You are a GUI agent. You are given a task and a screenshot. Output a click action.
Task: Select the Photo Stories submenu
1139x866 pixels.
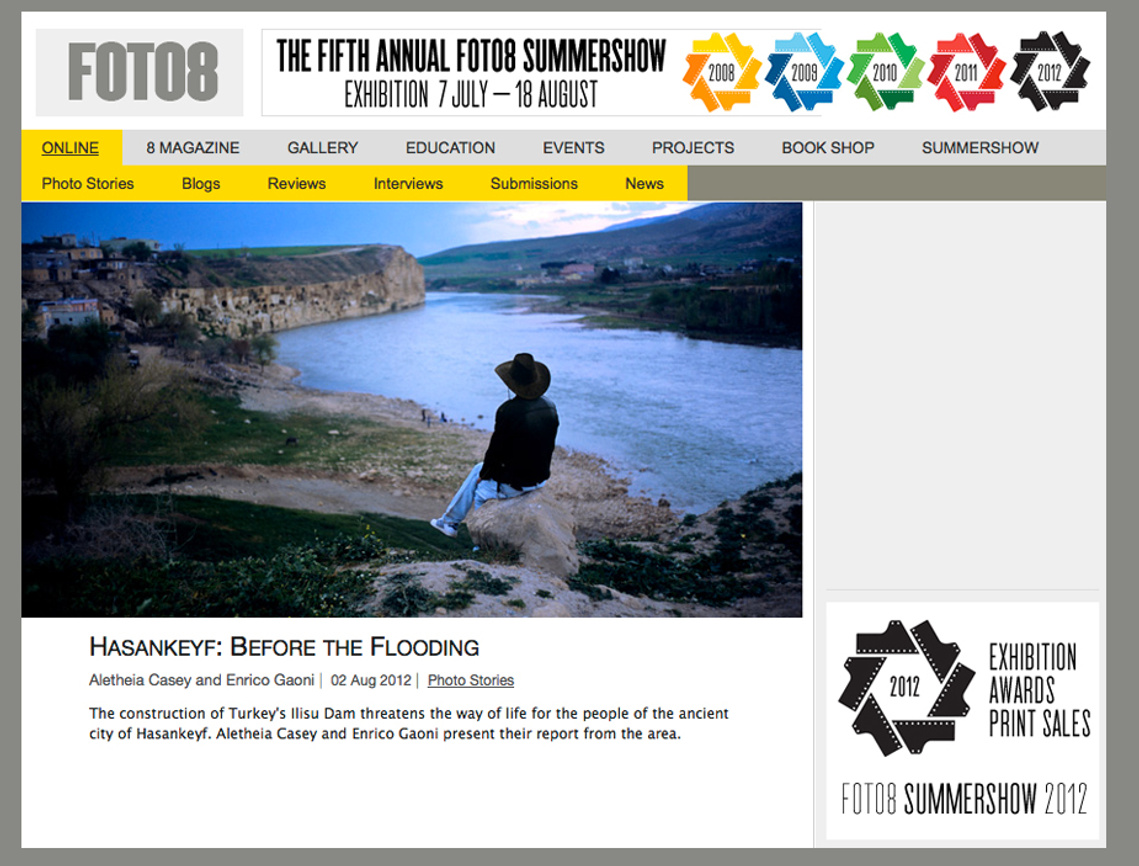[x=88, y=183]
